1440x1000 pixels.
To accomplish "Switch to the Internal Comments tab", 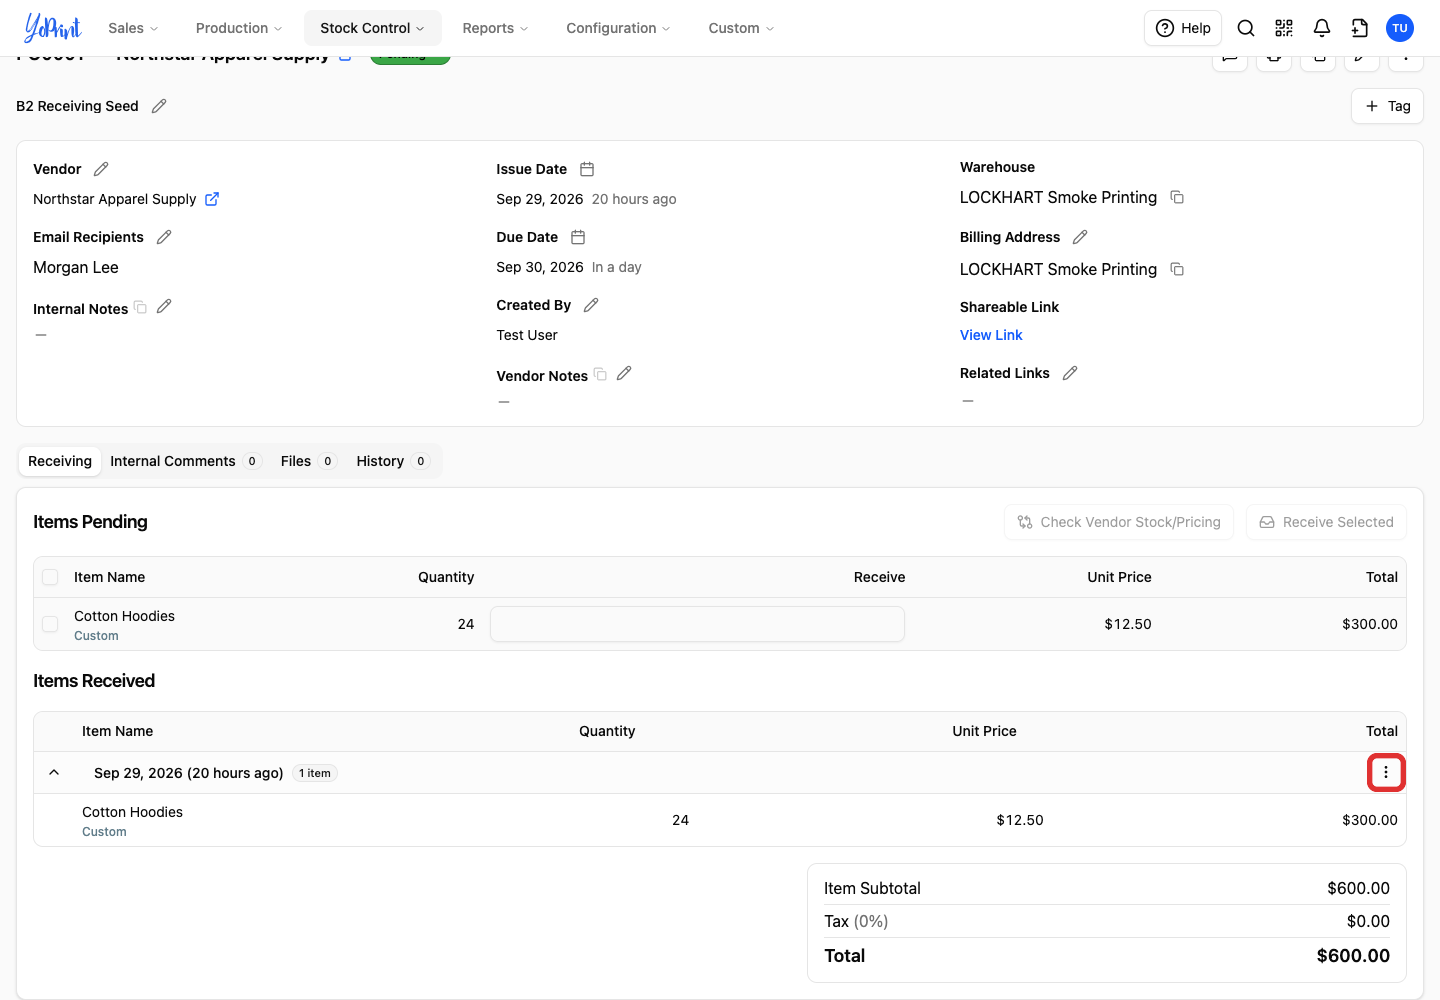I will coord(185,461).
